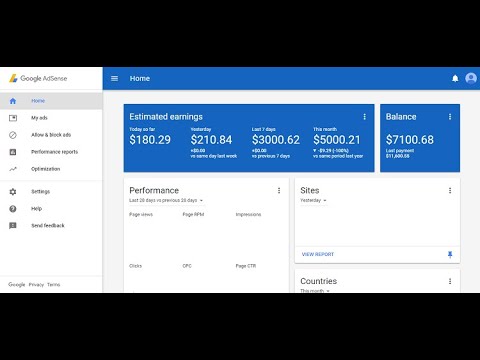
Task: Click the $180.29 today earnings
Action: point(150,140)
